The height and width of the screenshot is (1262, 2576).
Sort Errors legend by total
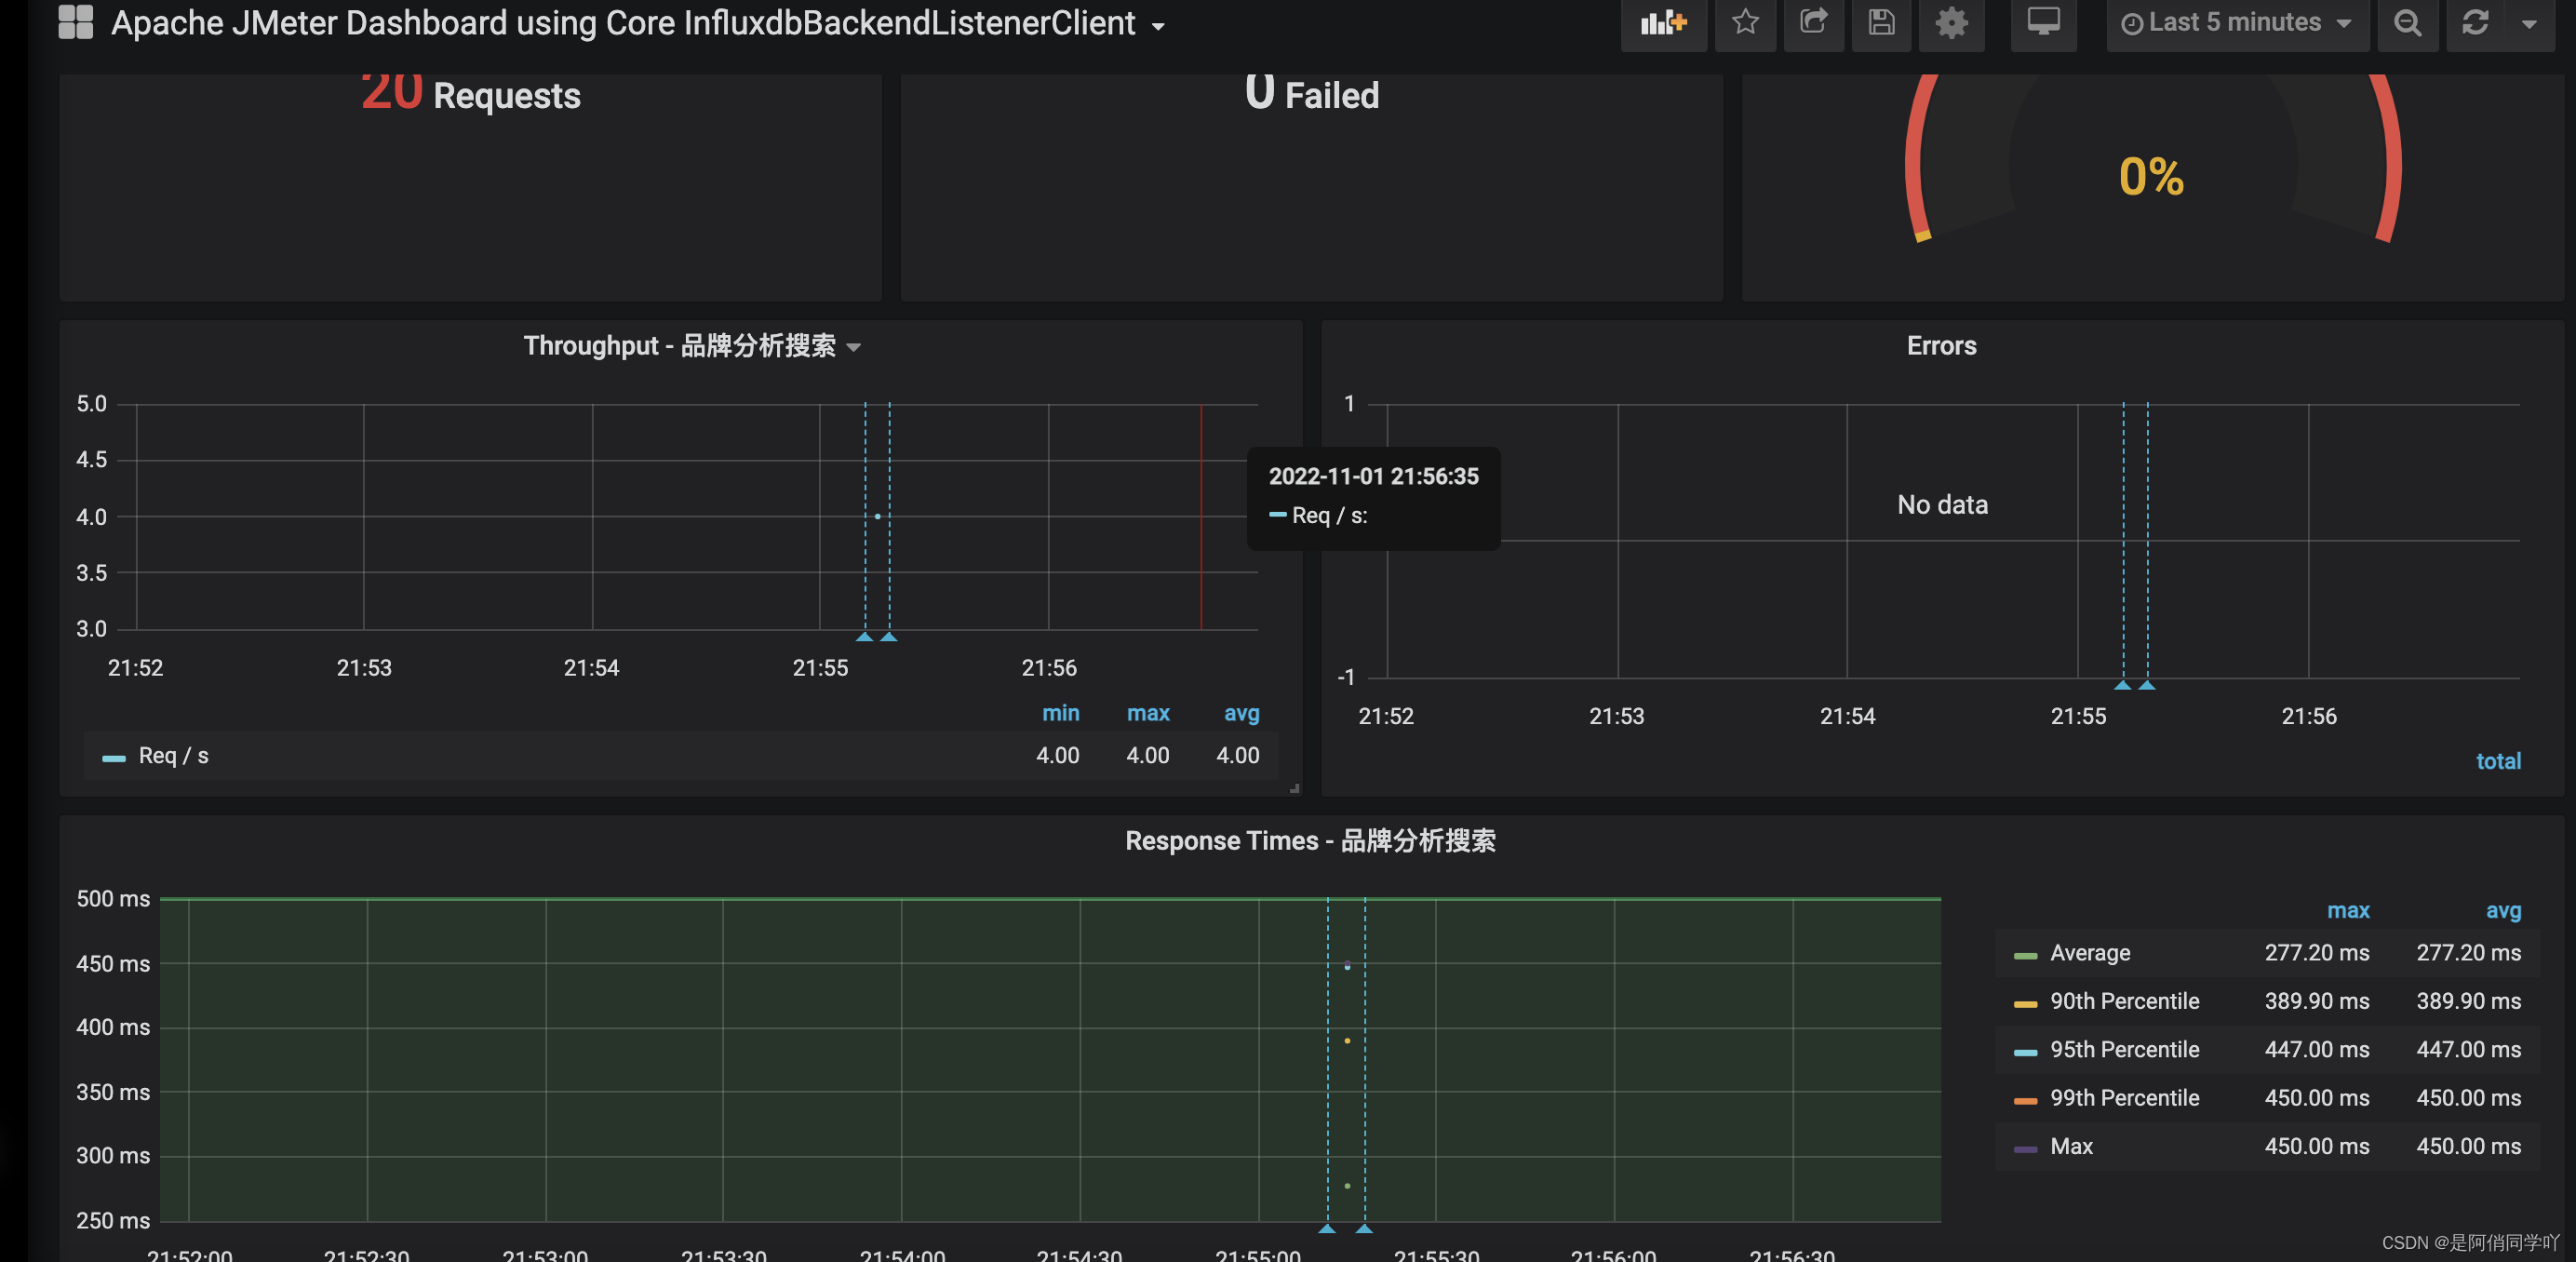pos(2498,761)
